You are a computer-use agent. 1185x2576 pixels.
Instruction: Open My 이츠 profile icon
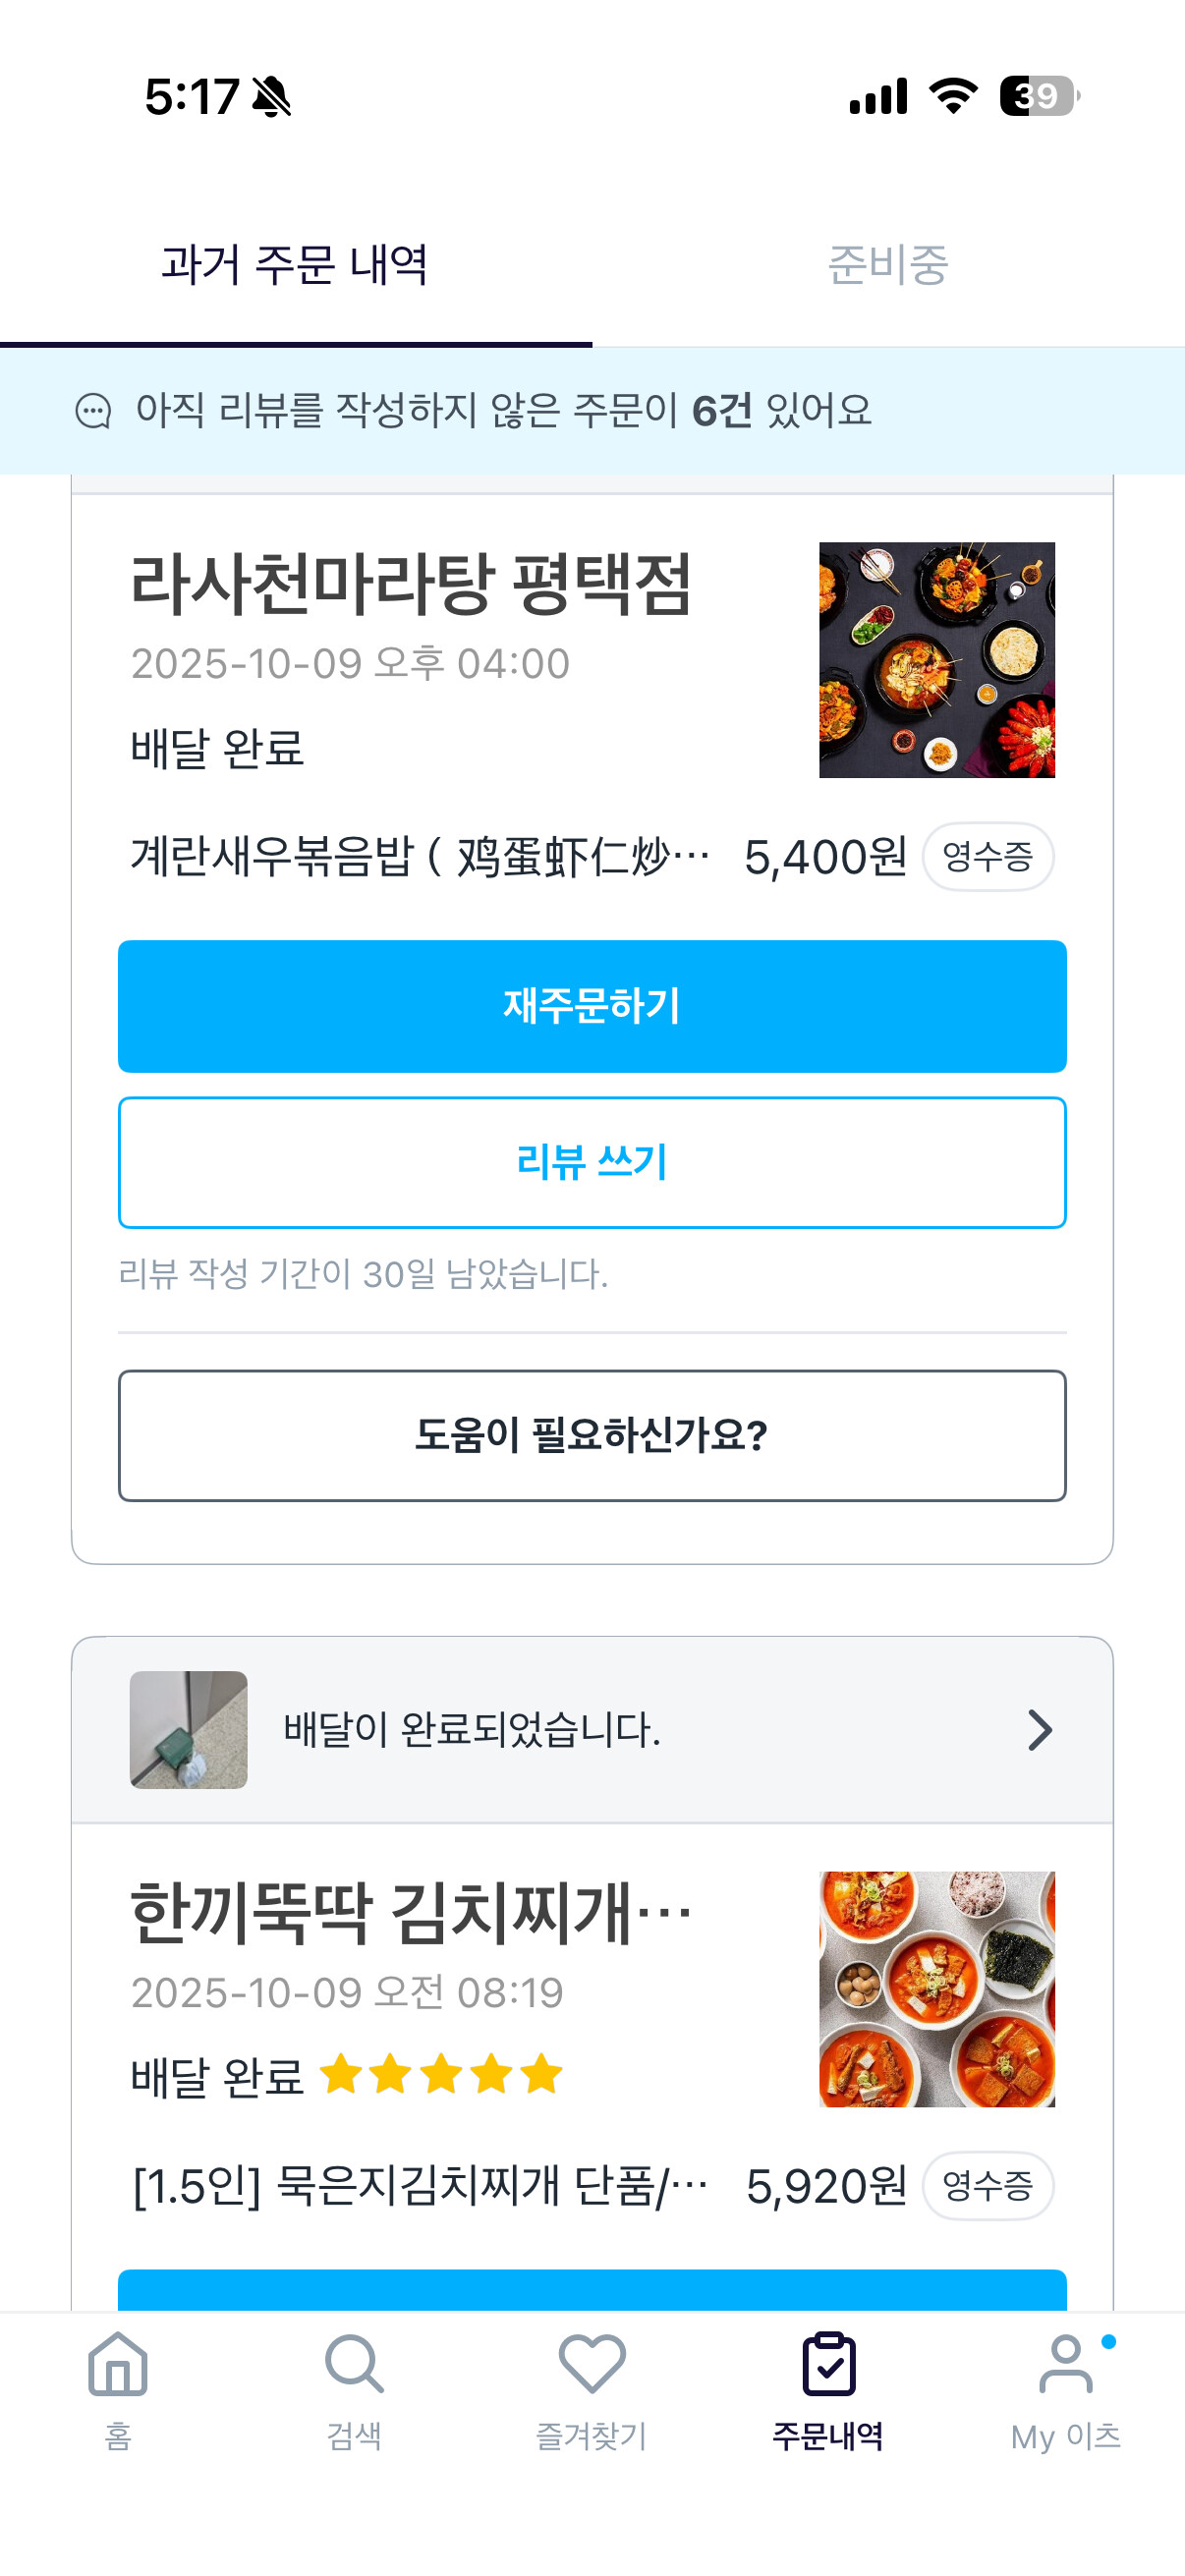pos(1066,2364)
